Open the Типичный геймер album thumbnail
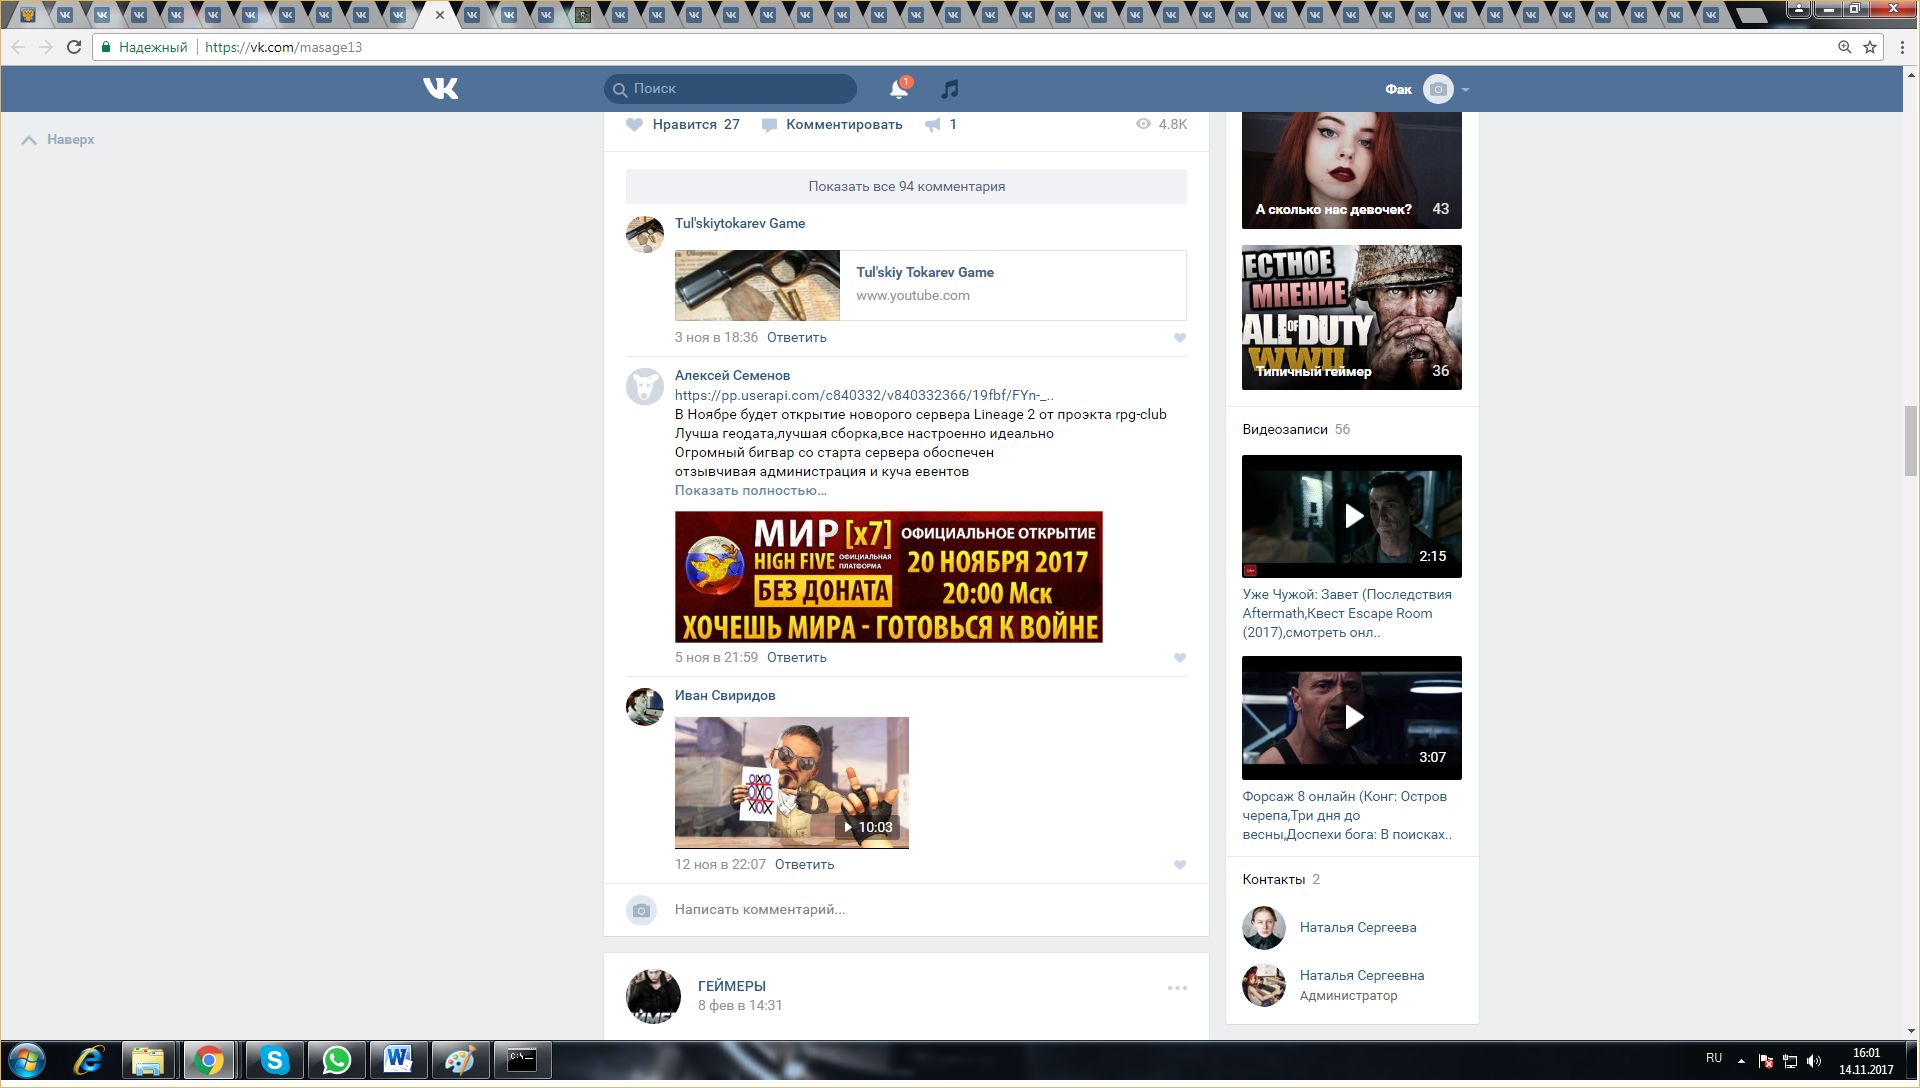The height and width of the screenshot is (1088, 1920). [x=1352, y=318]
